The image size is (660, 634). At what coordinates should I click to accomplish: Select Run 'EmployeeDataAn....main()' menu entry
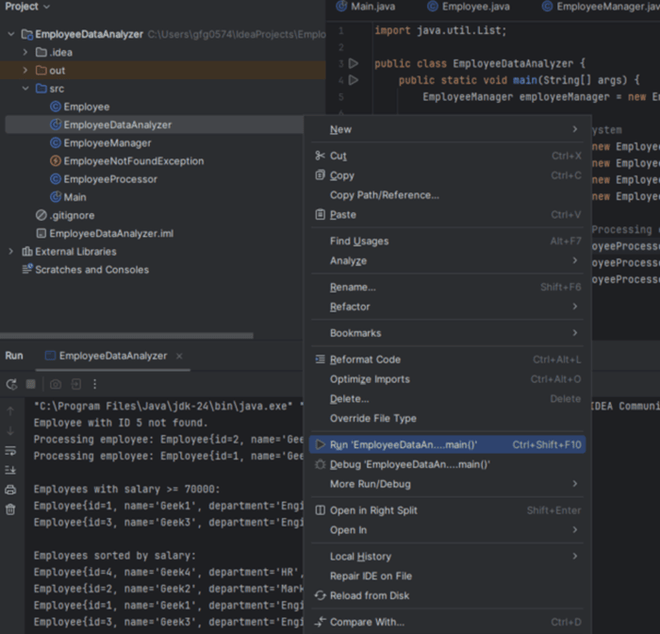tap(404, 445)
